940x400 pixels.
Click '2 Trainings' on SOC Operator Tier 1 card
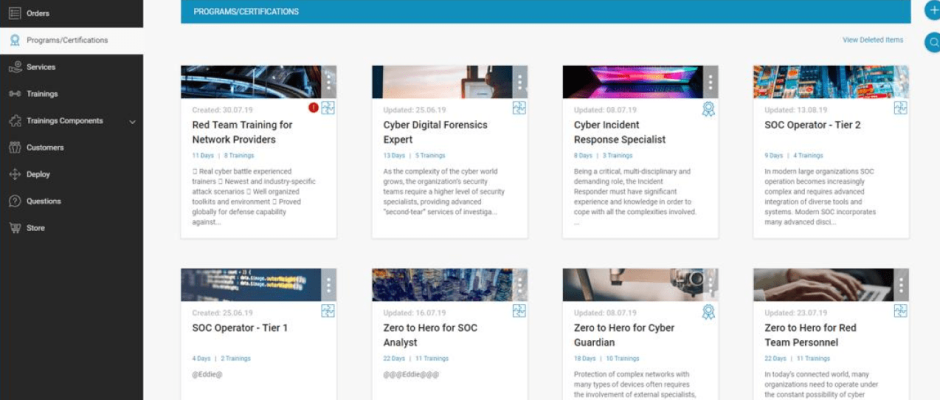coord(236,359)
